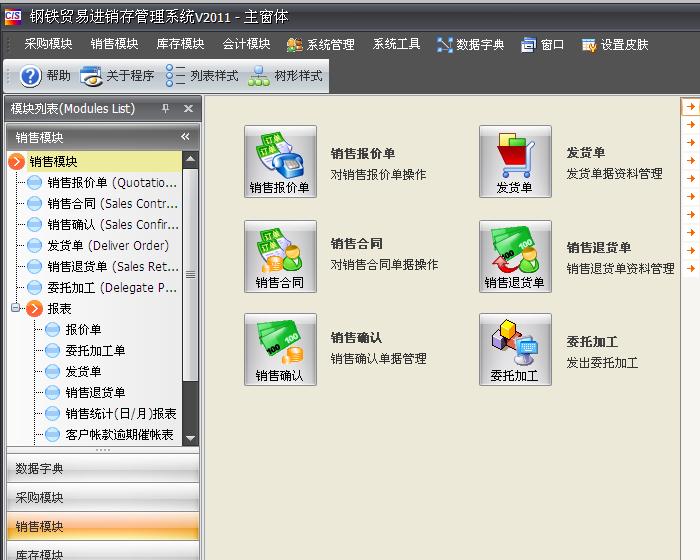Open the 销售报价单 quotation icon
The width and height of the screenshot is (700, 560).
pos(280,161)
